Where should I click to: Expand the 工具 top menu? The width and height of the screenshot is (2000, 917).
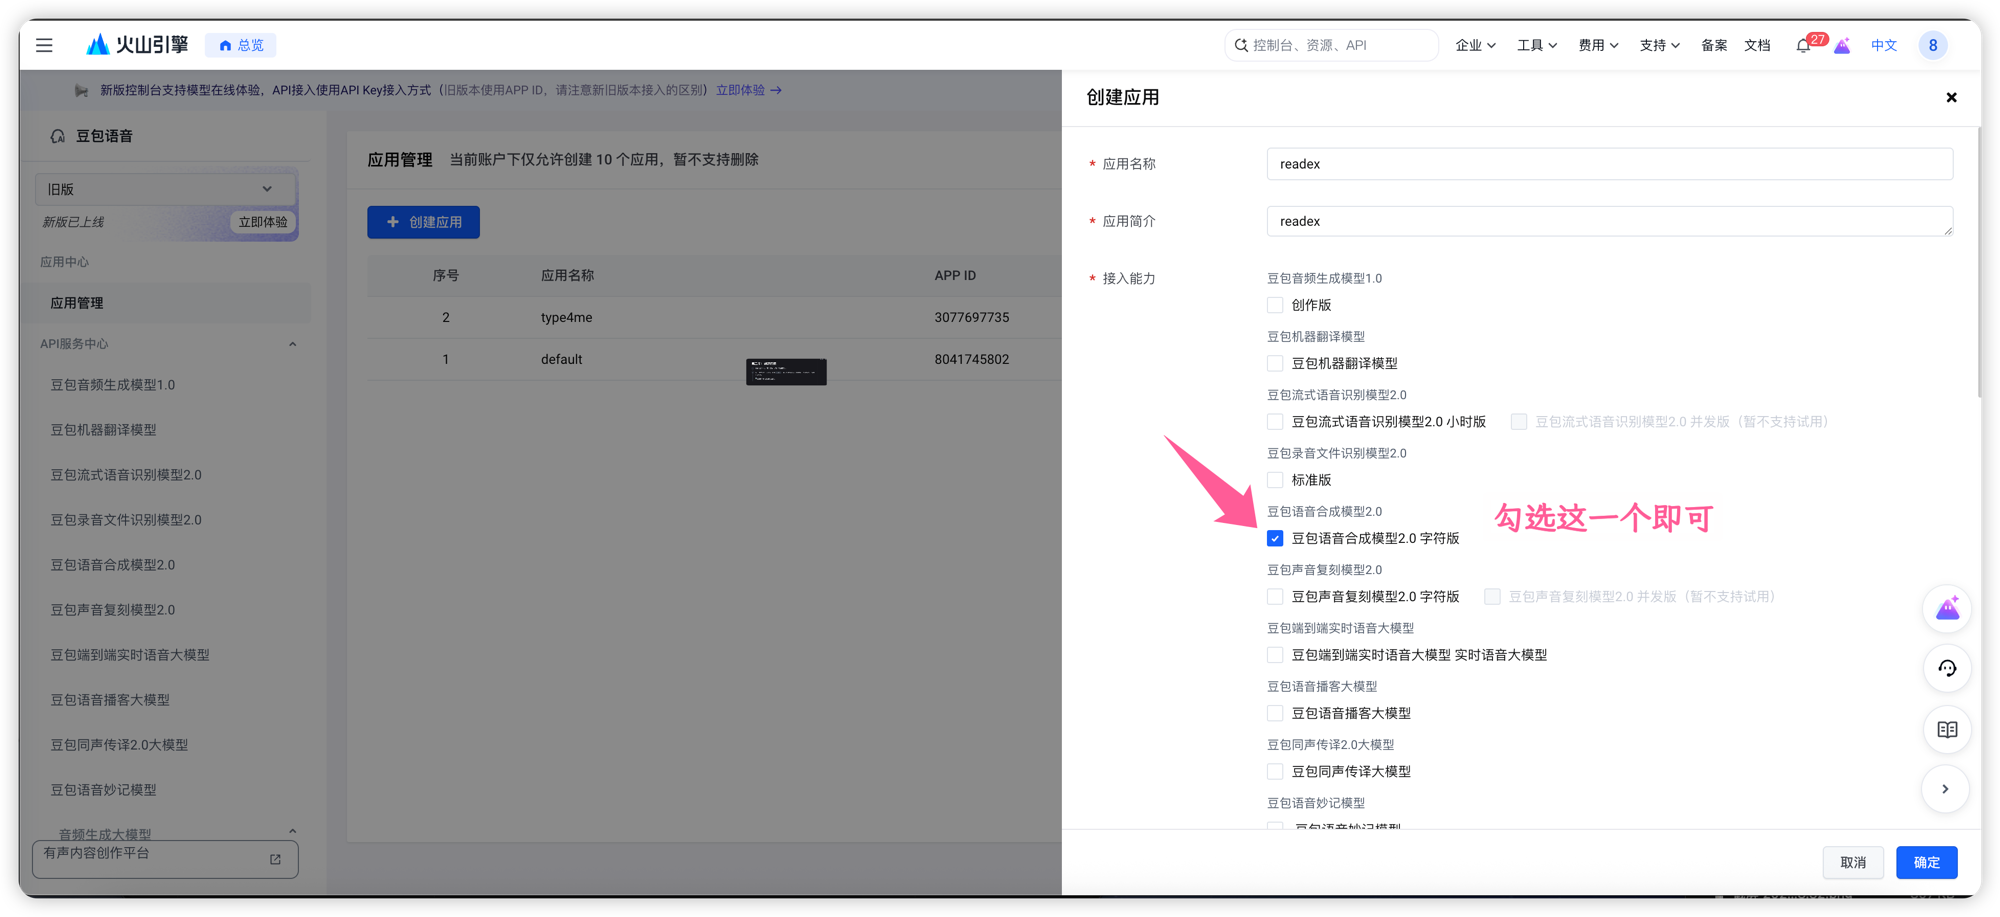(x=1537, y=45)
